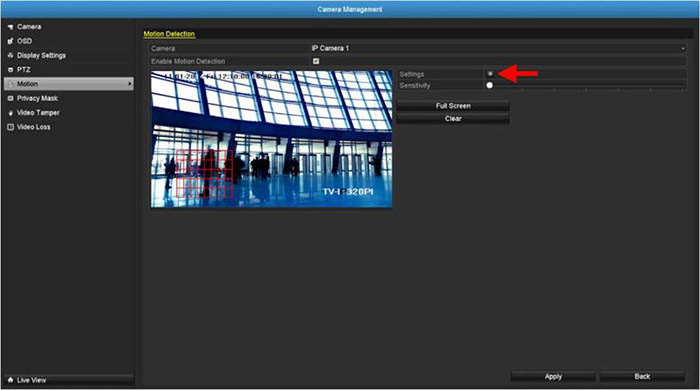Viewport: 700px width, 390px height.
Task: Click the Video Loss icon
Action: tap(10, 127)
